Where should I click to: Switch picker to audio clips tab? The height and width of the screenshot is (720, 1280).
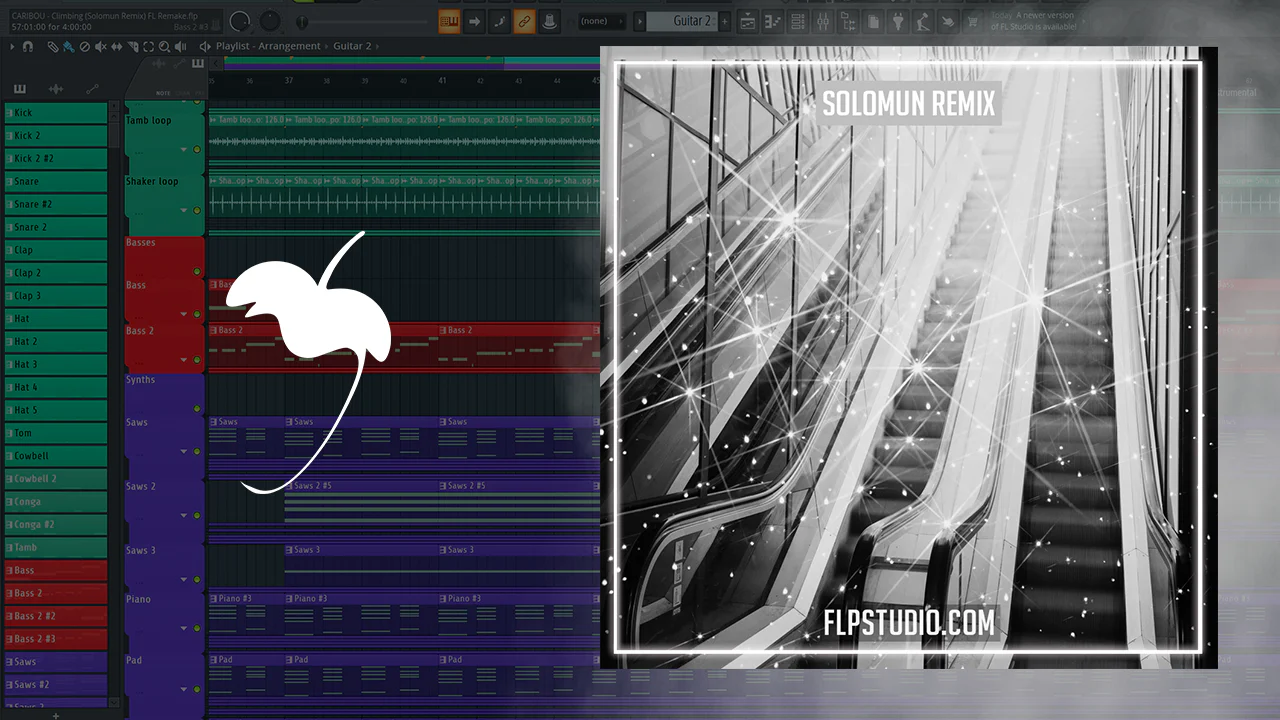click(56, 89)
